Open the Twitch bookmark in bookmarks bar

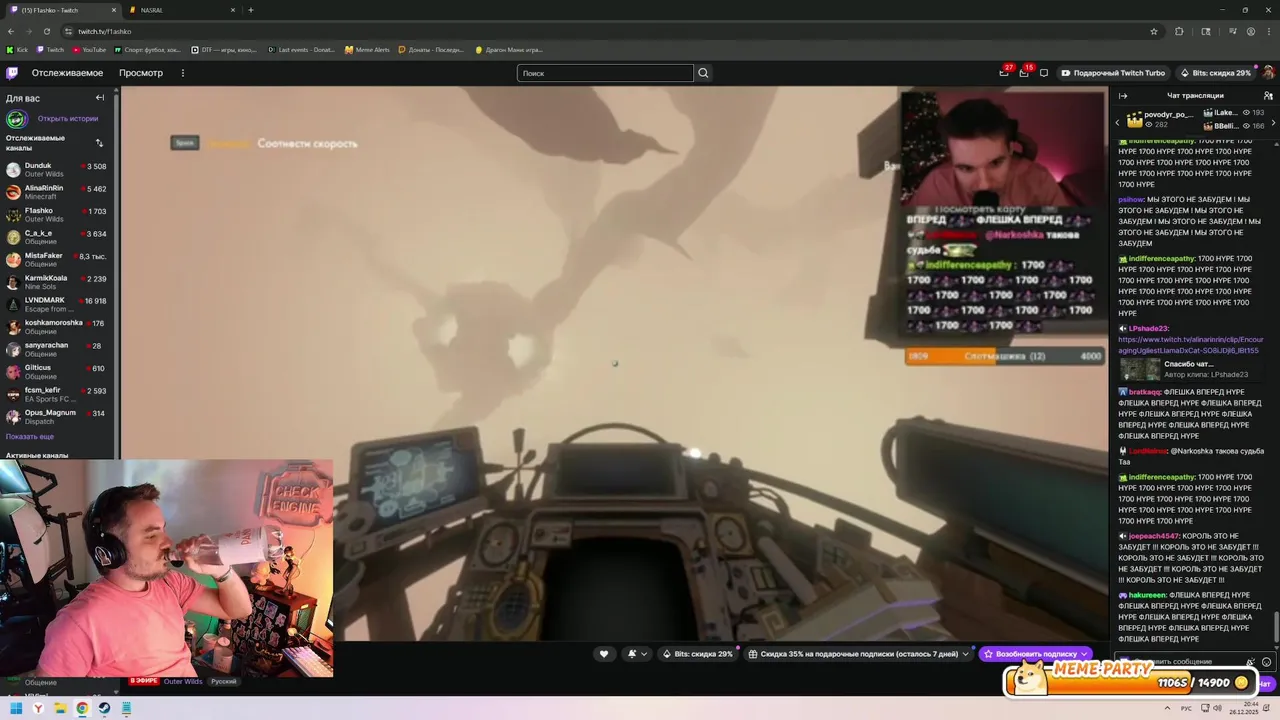pos(51,49)
